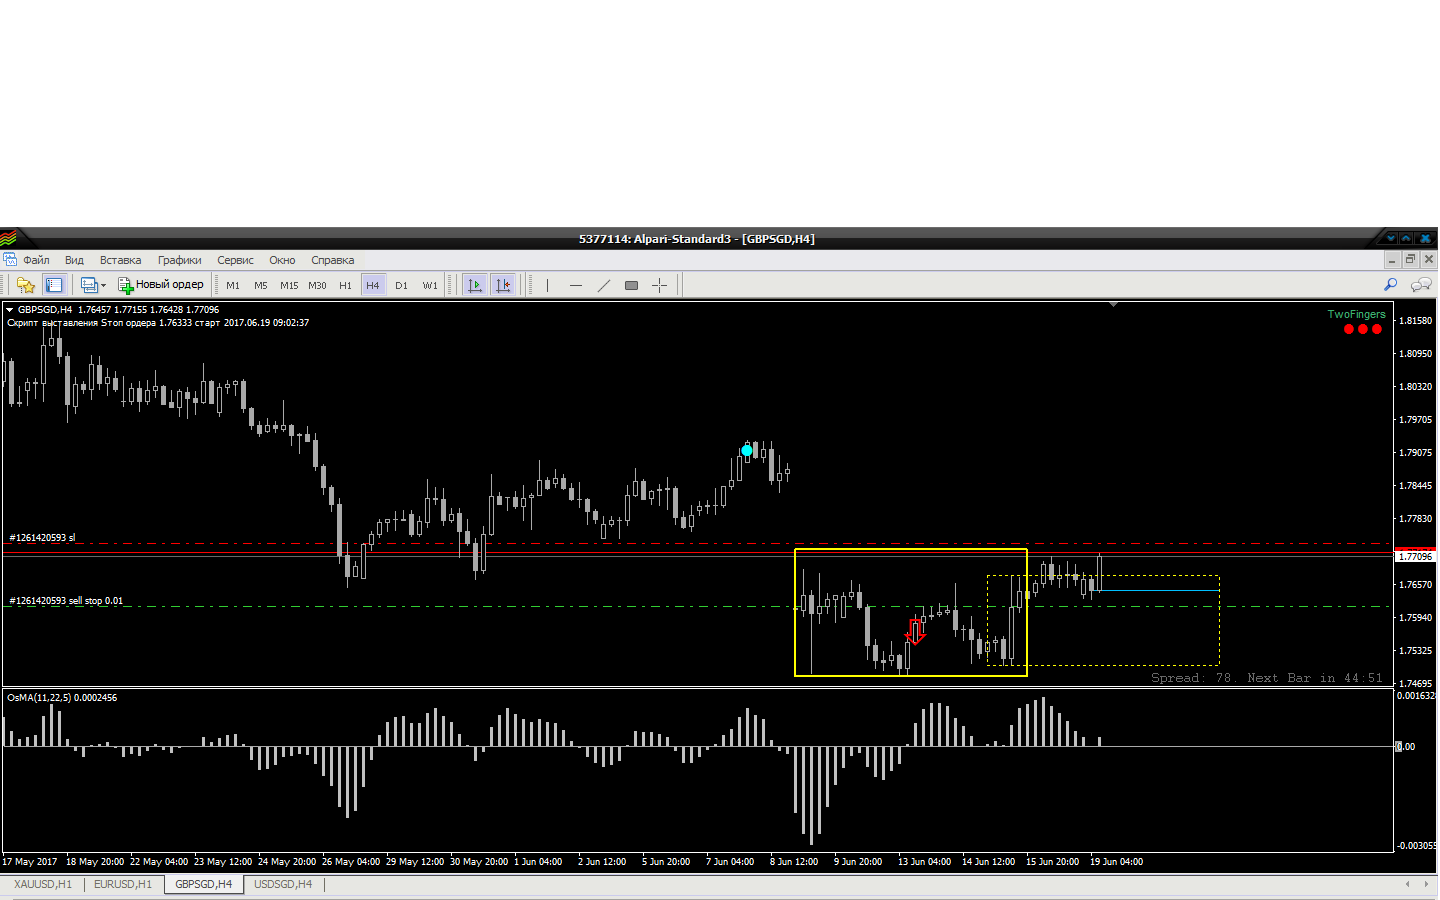Click the 1.81580 price scale value
Screen dimensions: 1440x900
pos(1415,321)
